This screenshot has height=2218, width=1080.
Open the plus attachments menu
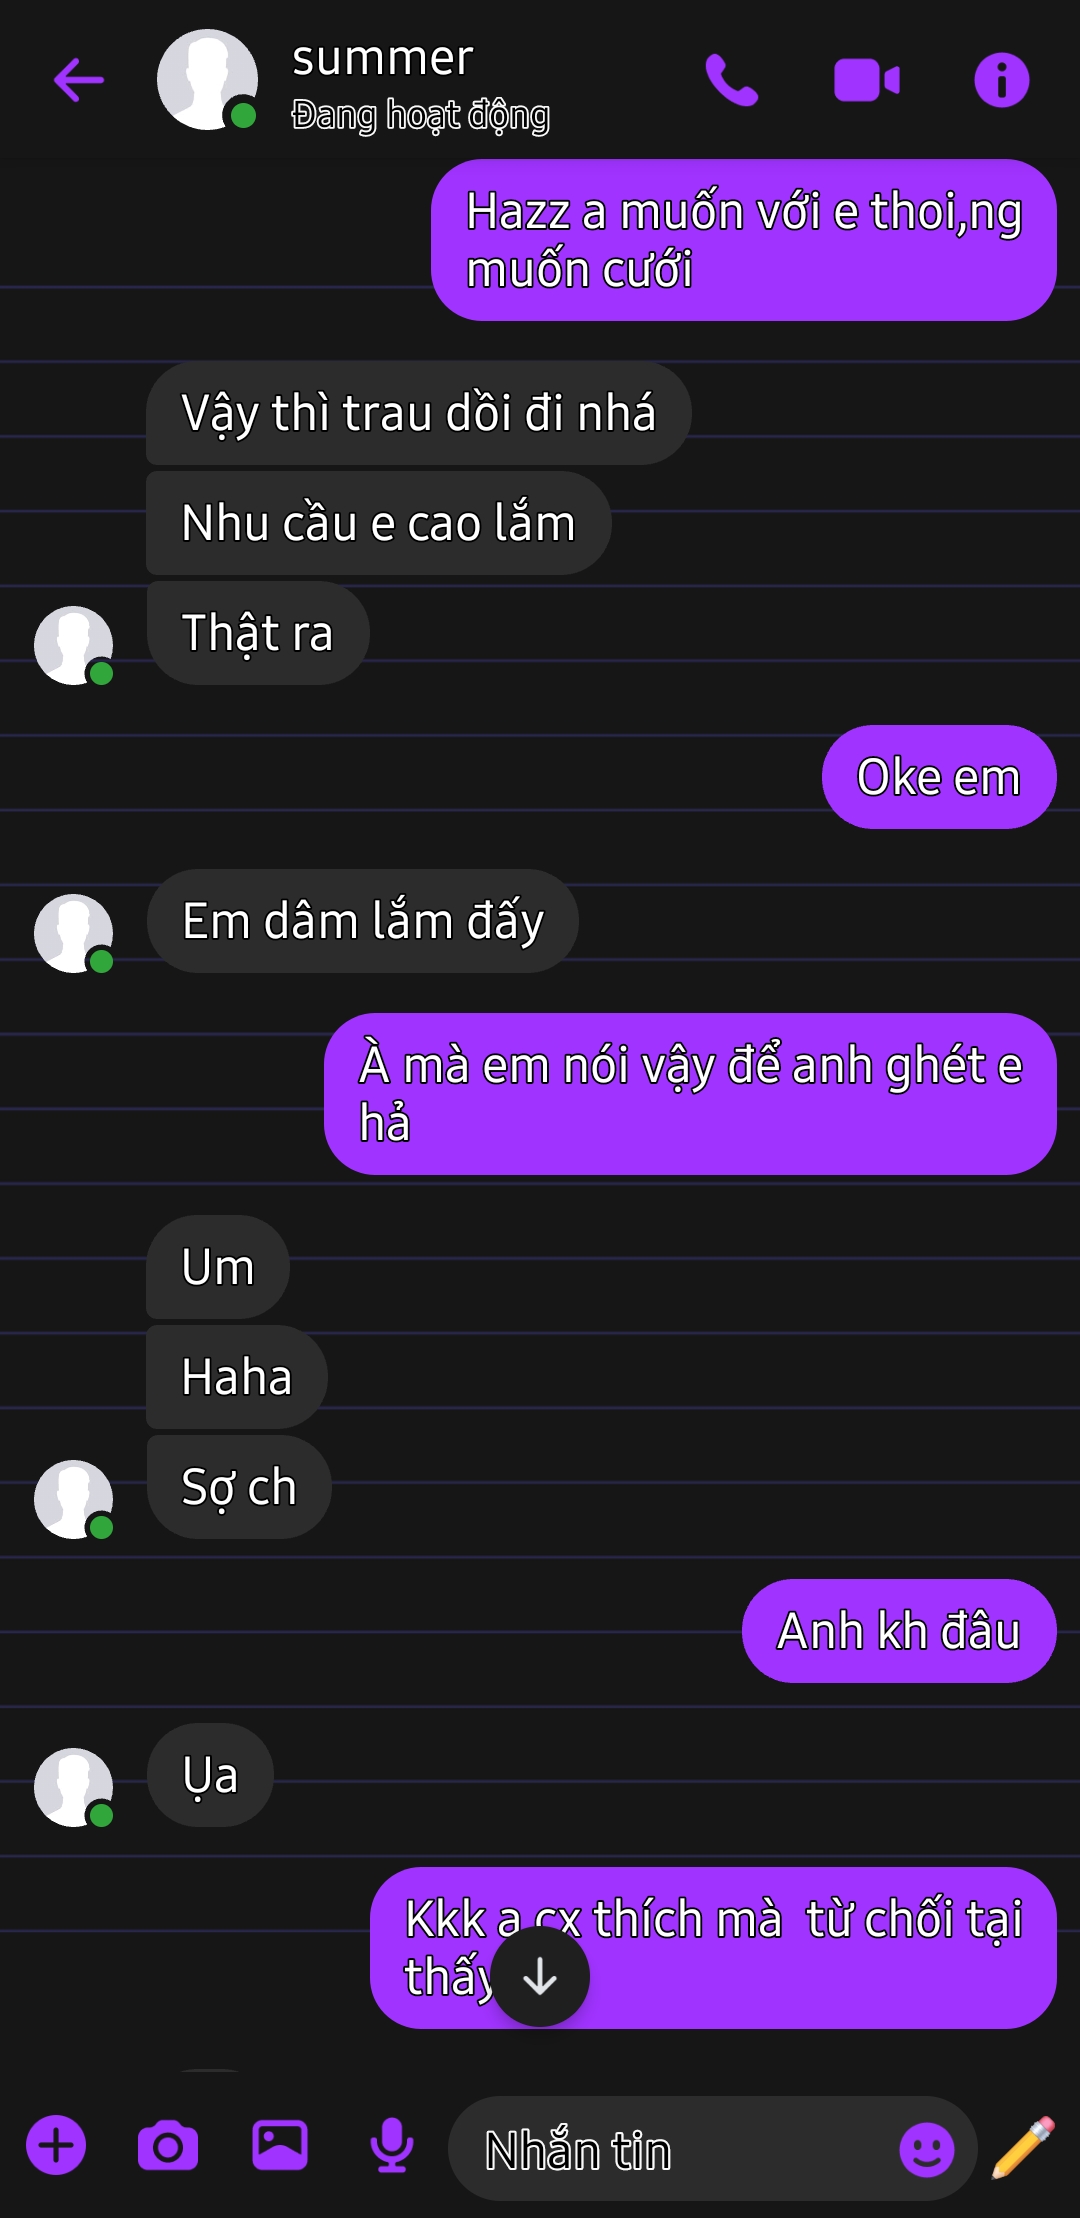(x=56, y=2145)
